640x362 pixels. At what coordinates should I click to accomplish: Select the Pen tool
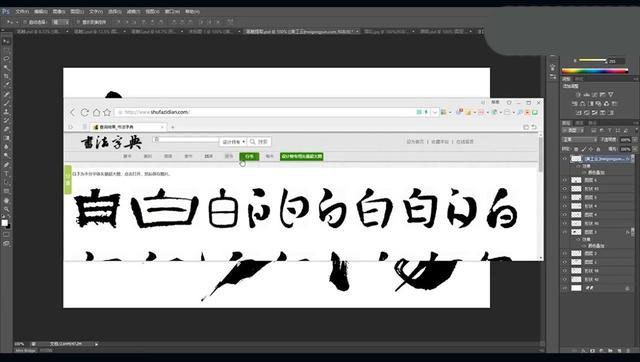coord(6,165)
